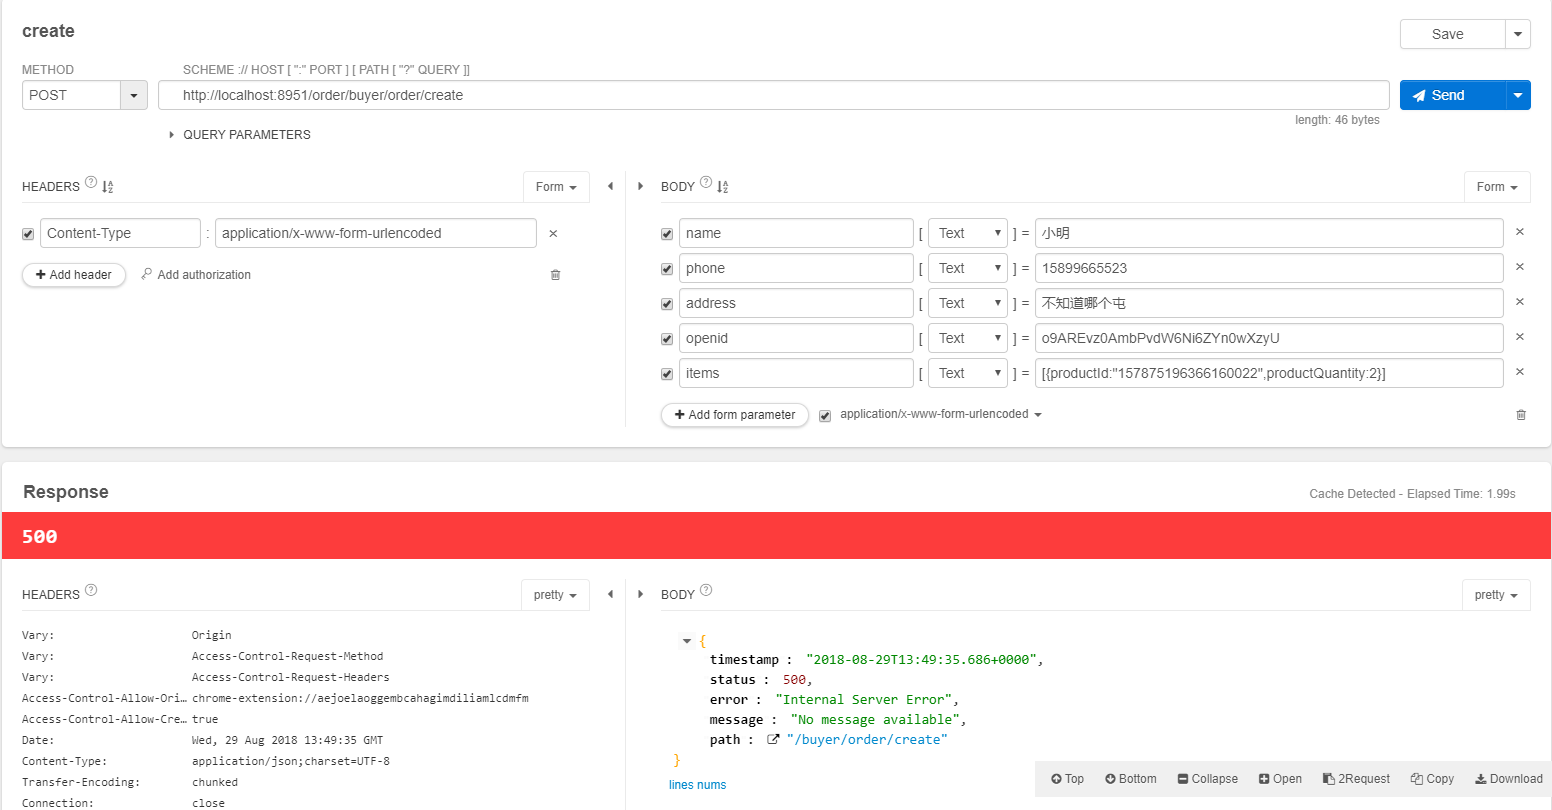Delete all body parameters trash icon
The height and width of the screenshot is (810, 1552).
click(x=1521, y=414)
